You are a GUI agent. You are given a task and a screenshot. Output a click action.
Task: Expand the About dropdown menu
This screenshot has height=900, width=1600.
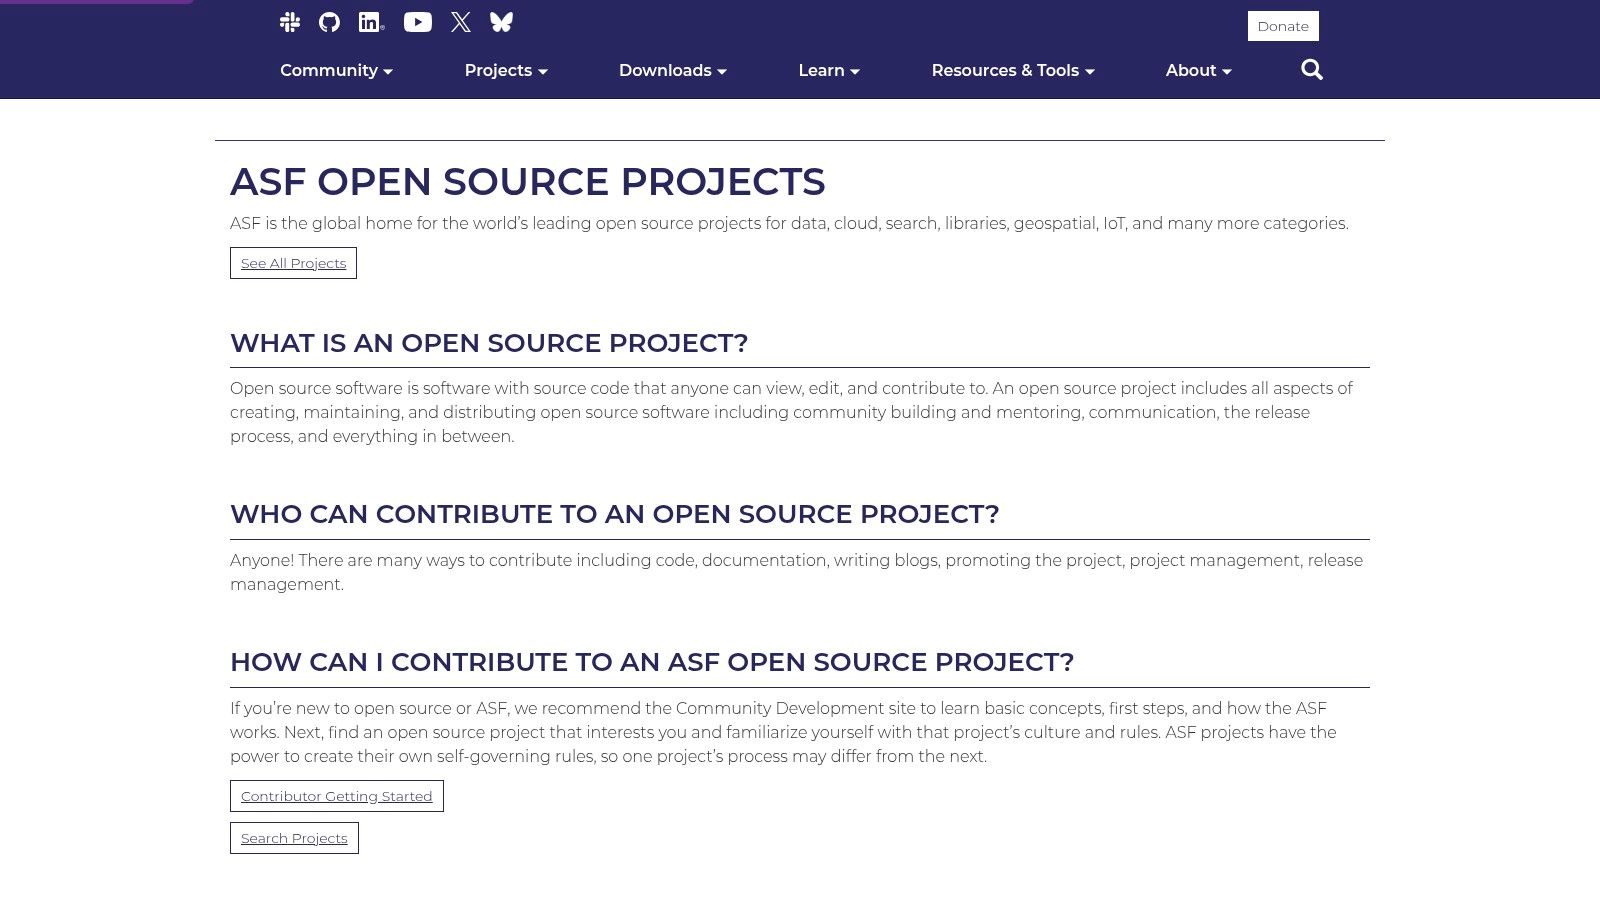[x=1198, y=70]
